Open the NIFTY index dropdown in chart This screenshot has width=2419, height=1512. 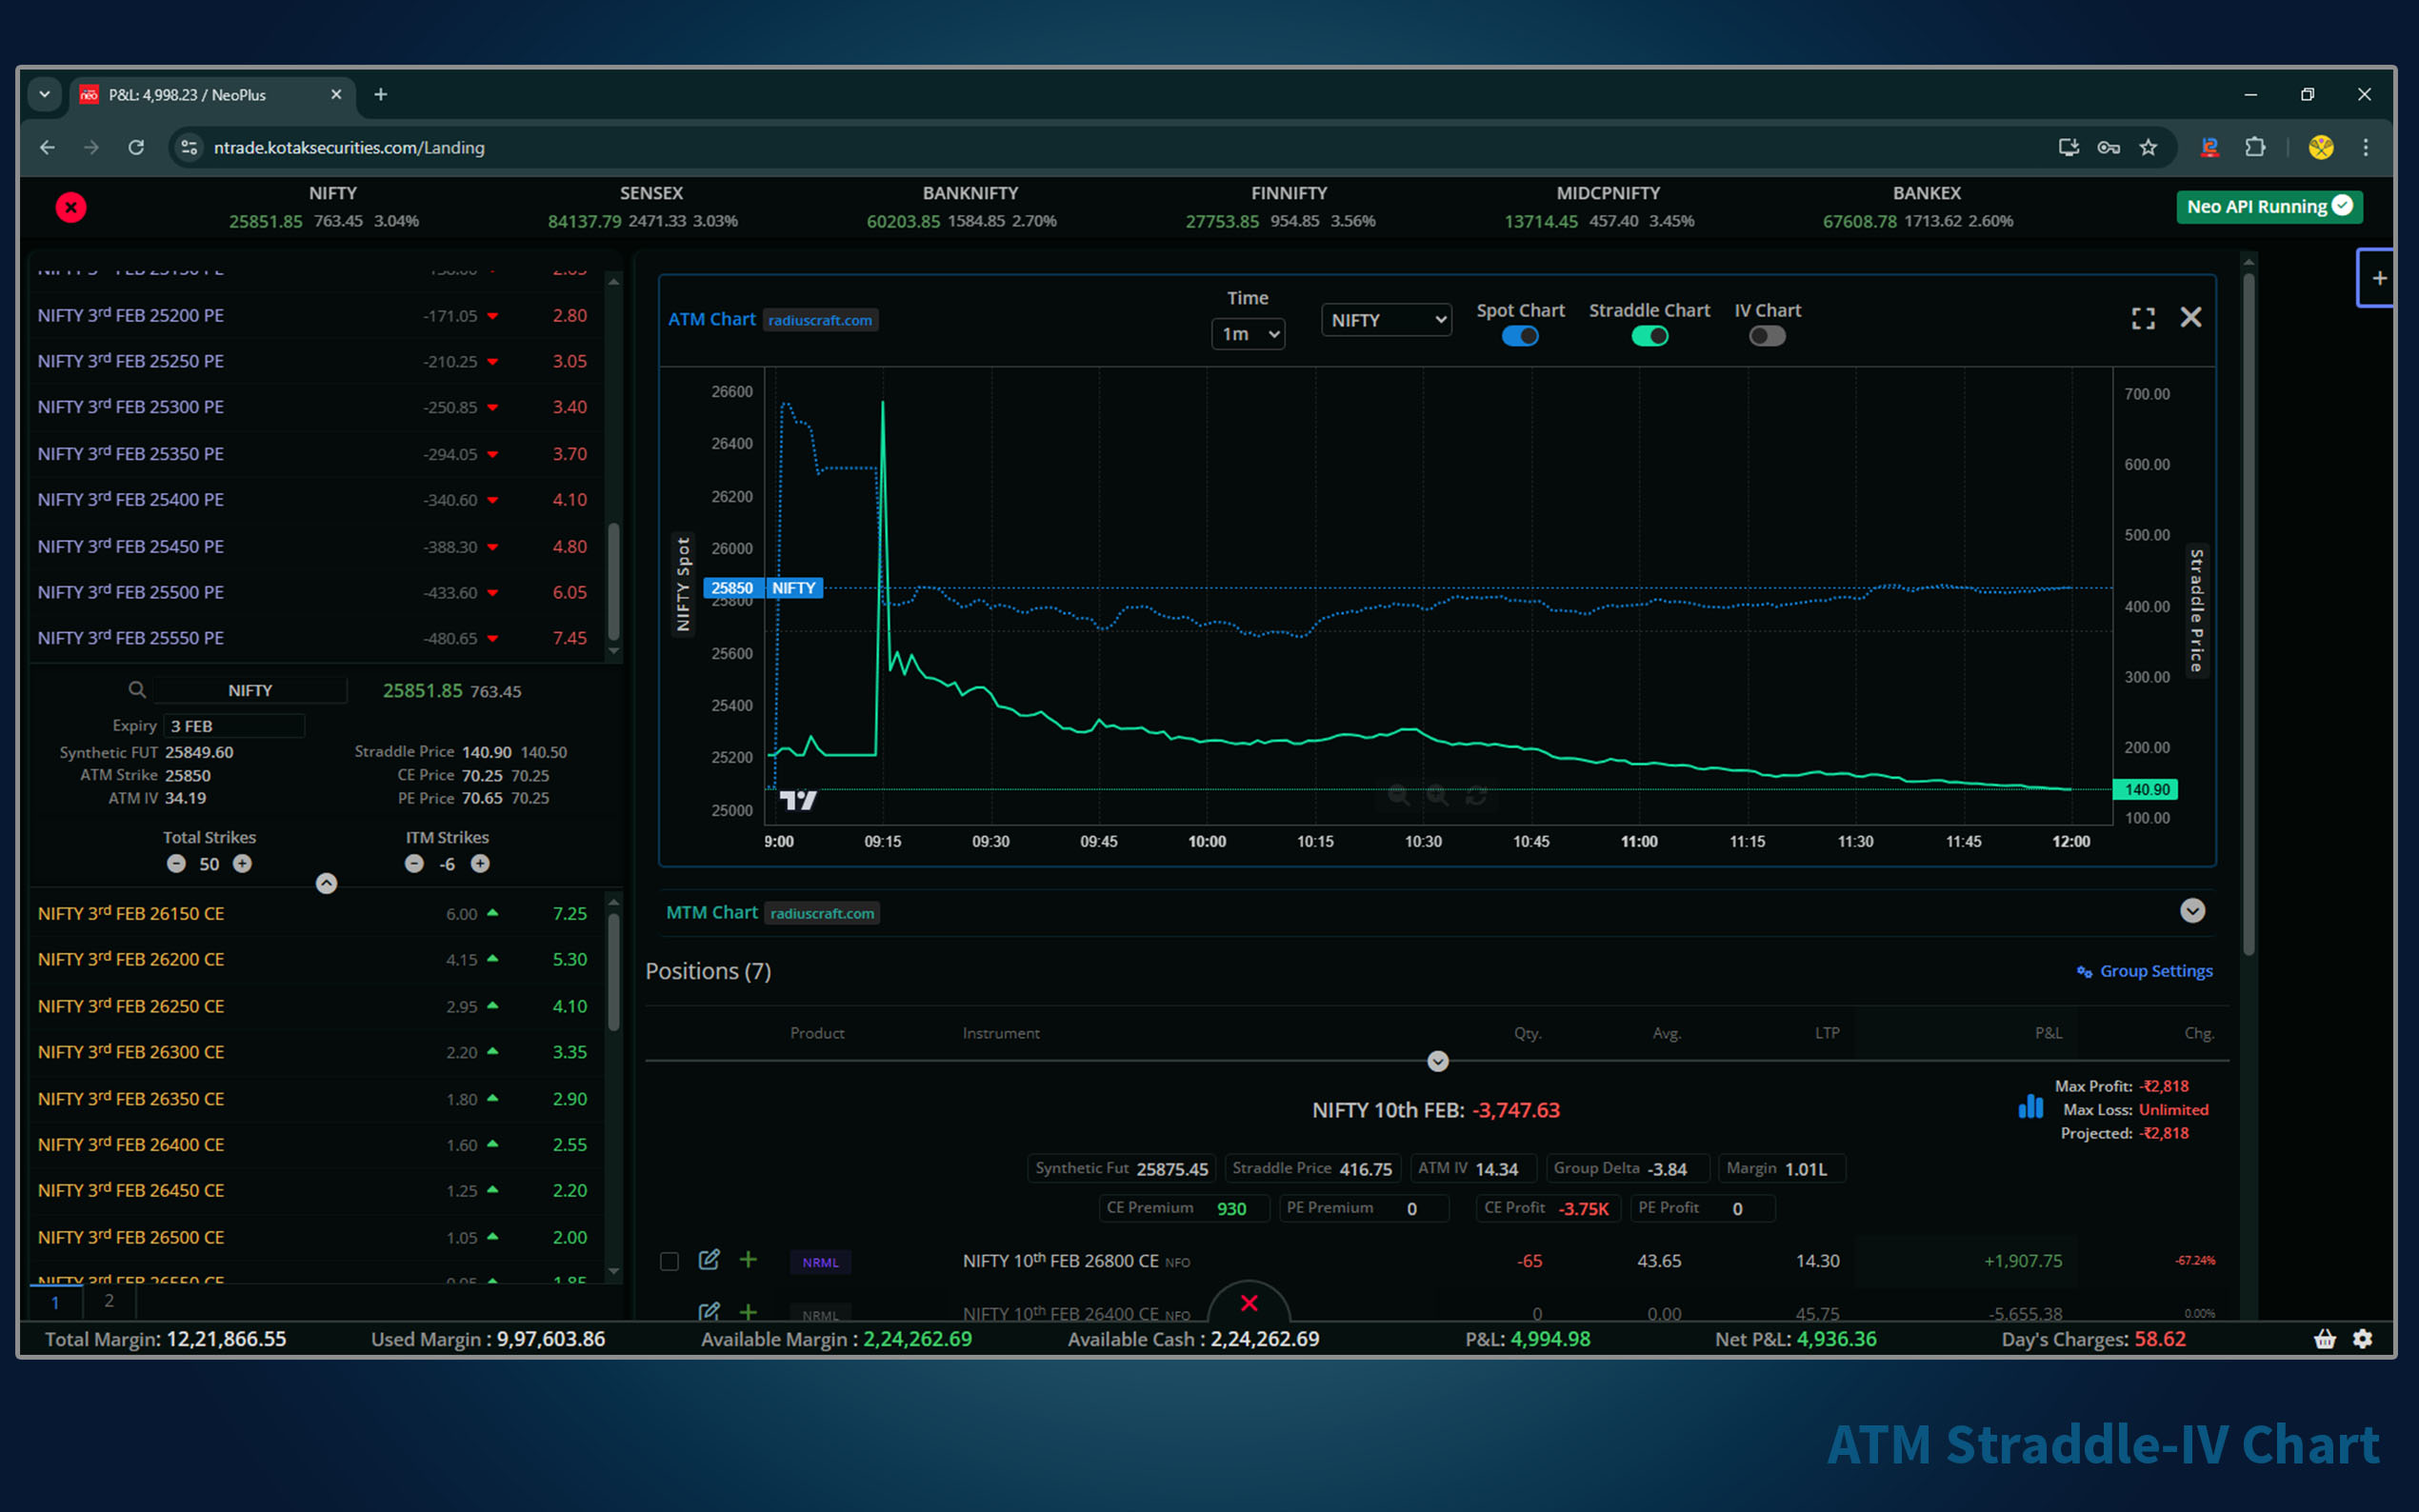(x=1386, y=320)
